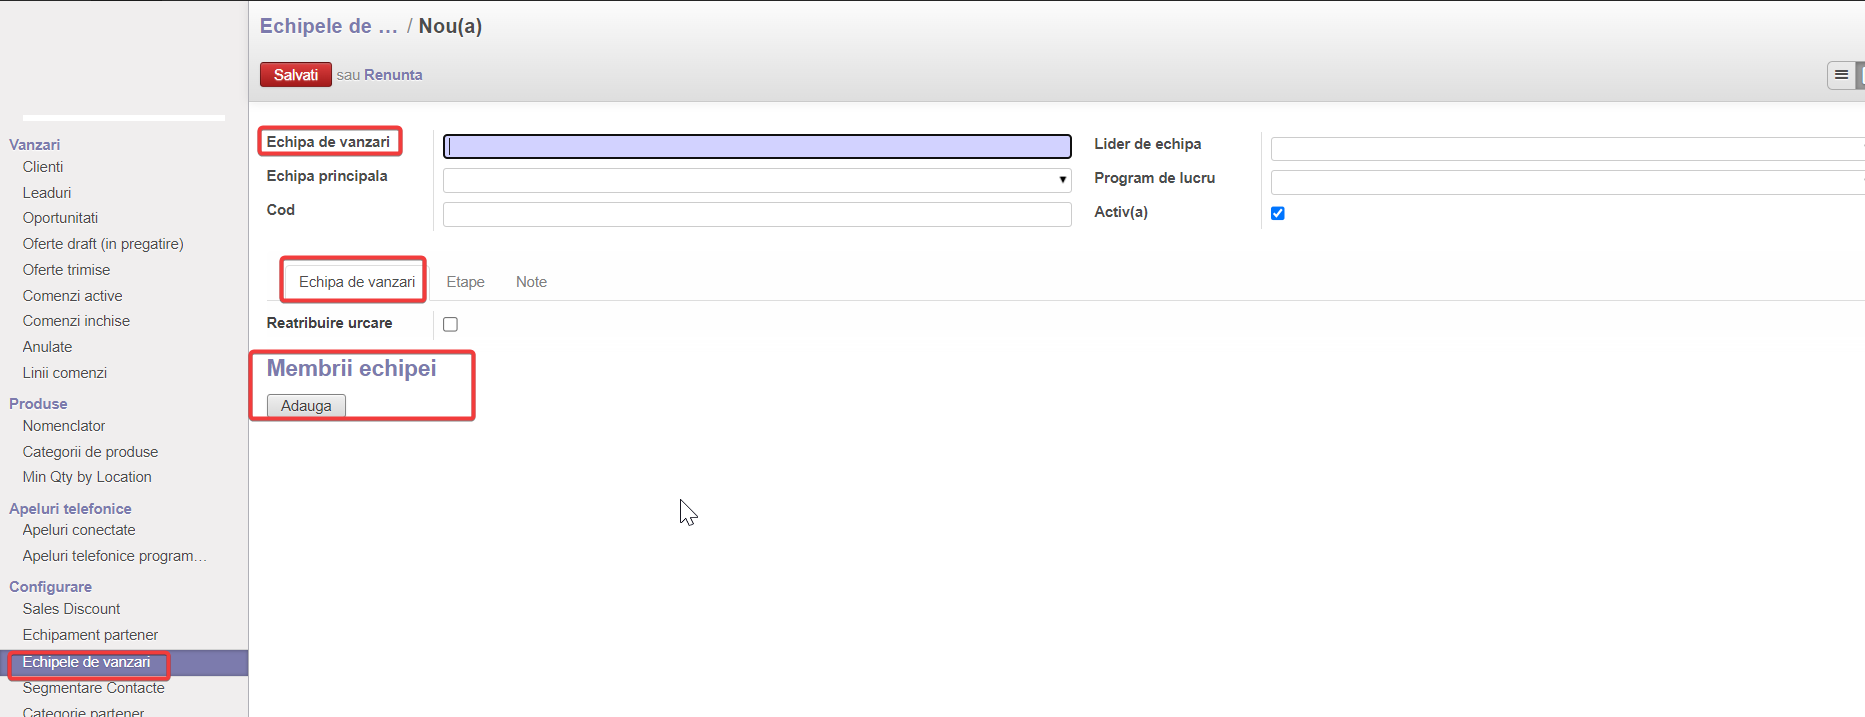The width and height of the screenshot is (1865, 717).
Task: Focus the Echipa de vanzari name field
Action: 756,147
